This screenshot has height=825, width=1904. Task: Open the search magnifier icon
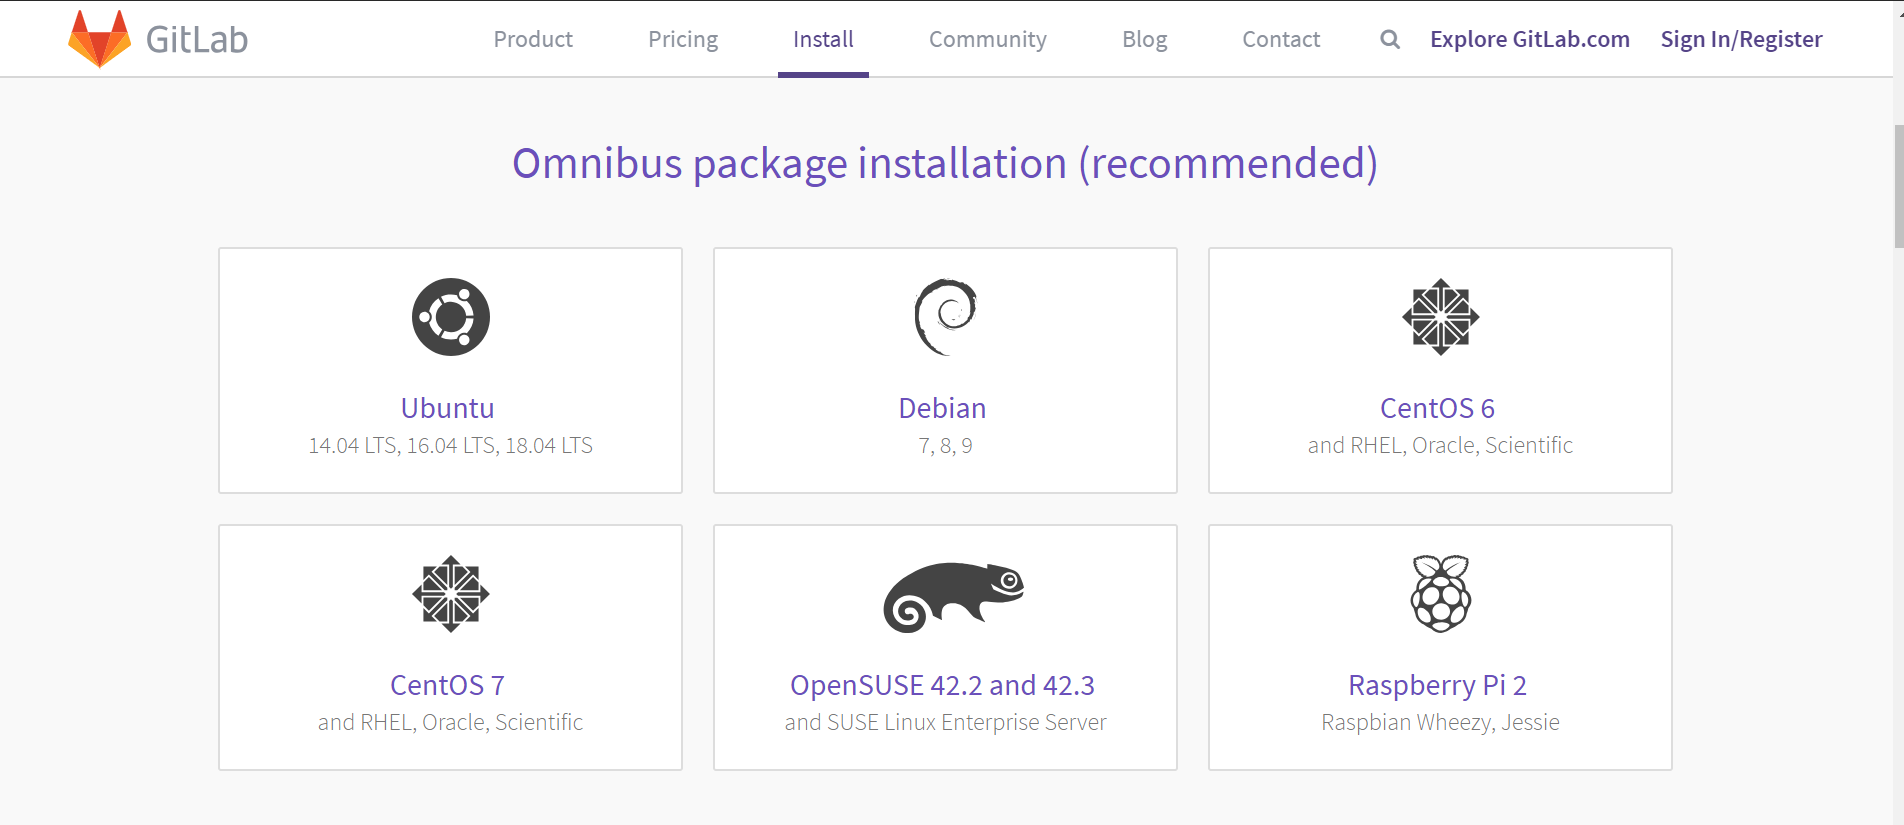pyautogui.click(x=1390, y=39)
